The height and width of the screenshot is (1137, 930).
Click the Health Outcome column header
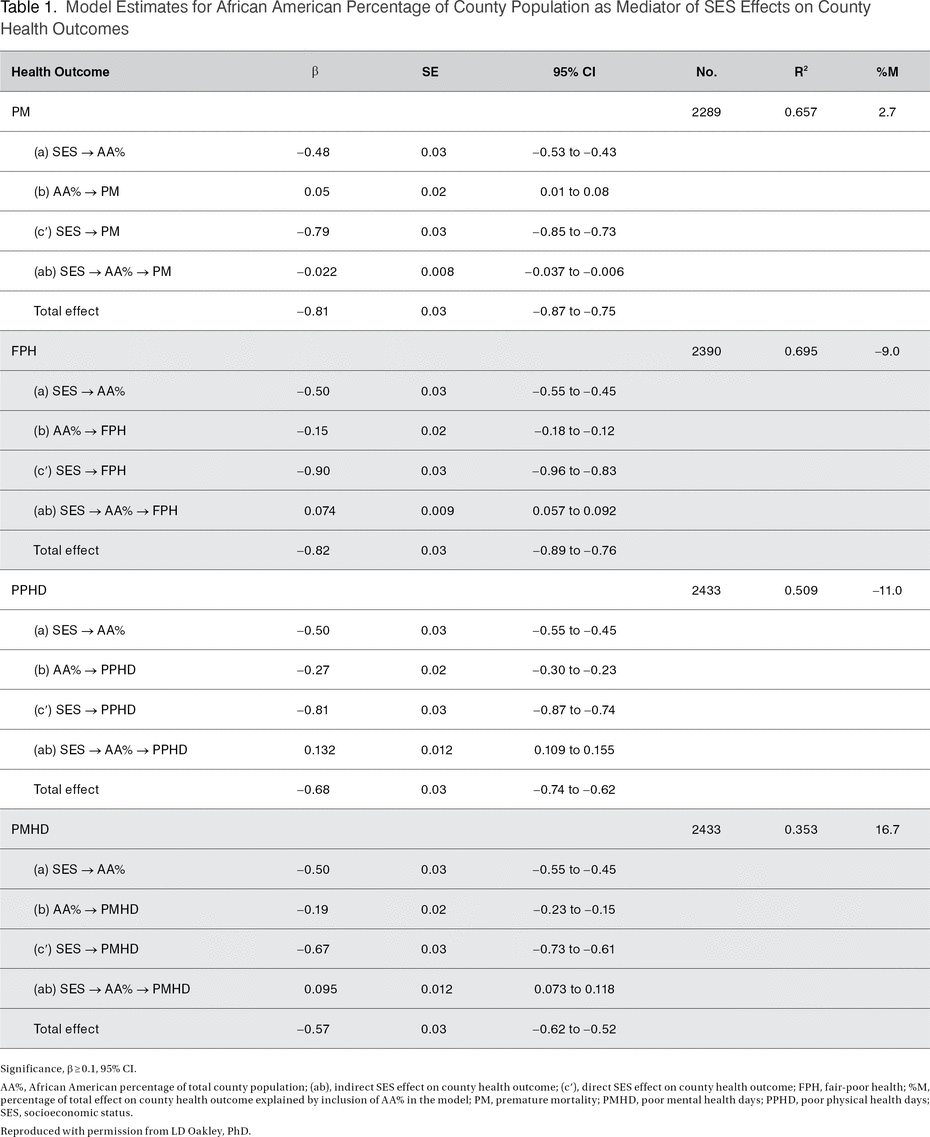(x=60, y=72)
